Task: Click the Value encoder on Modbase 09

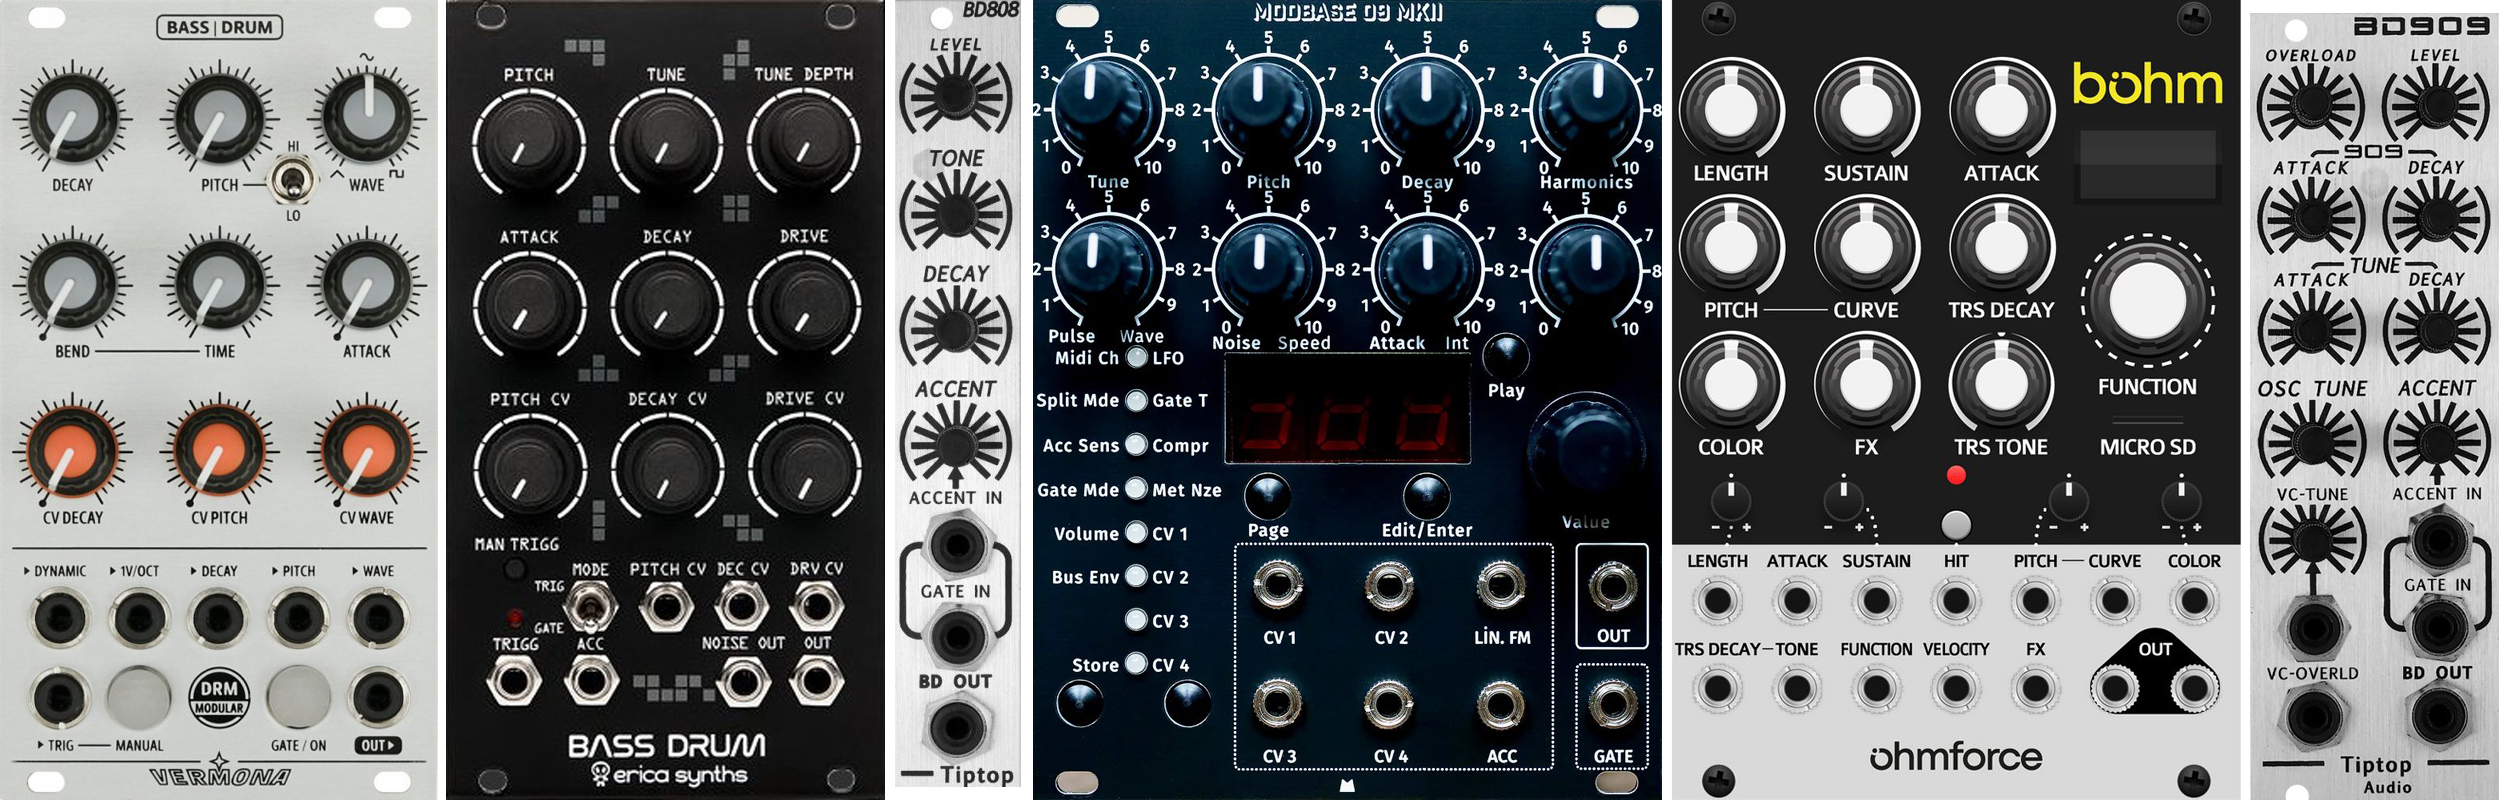Action: pos(1585,452)
